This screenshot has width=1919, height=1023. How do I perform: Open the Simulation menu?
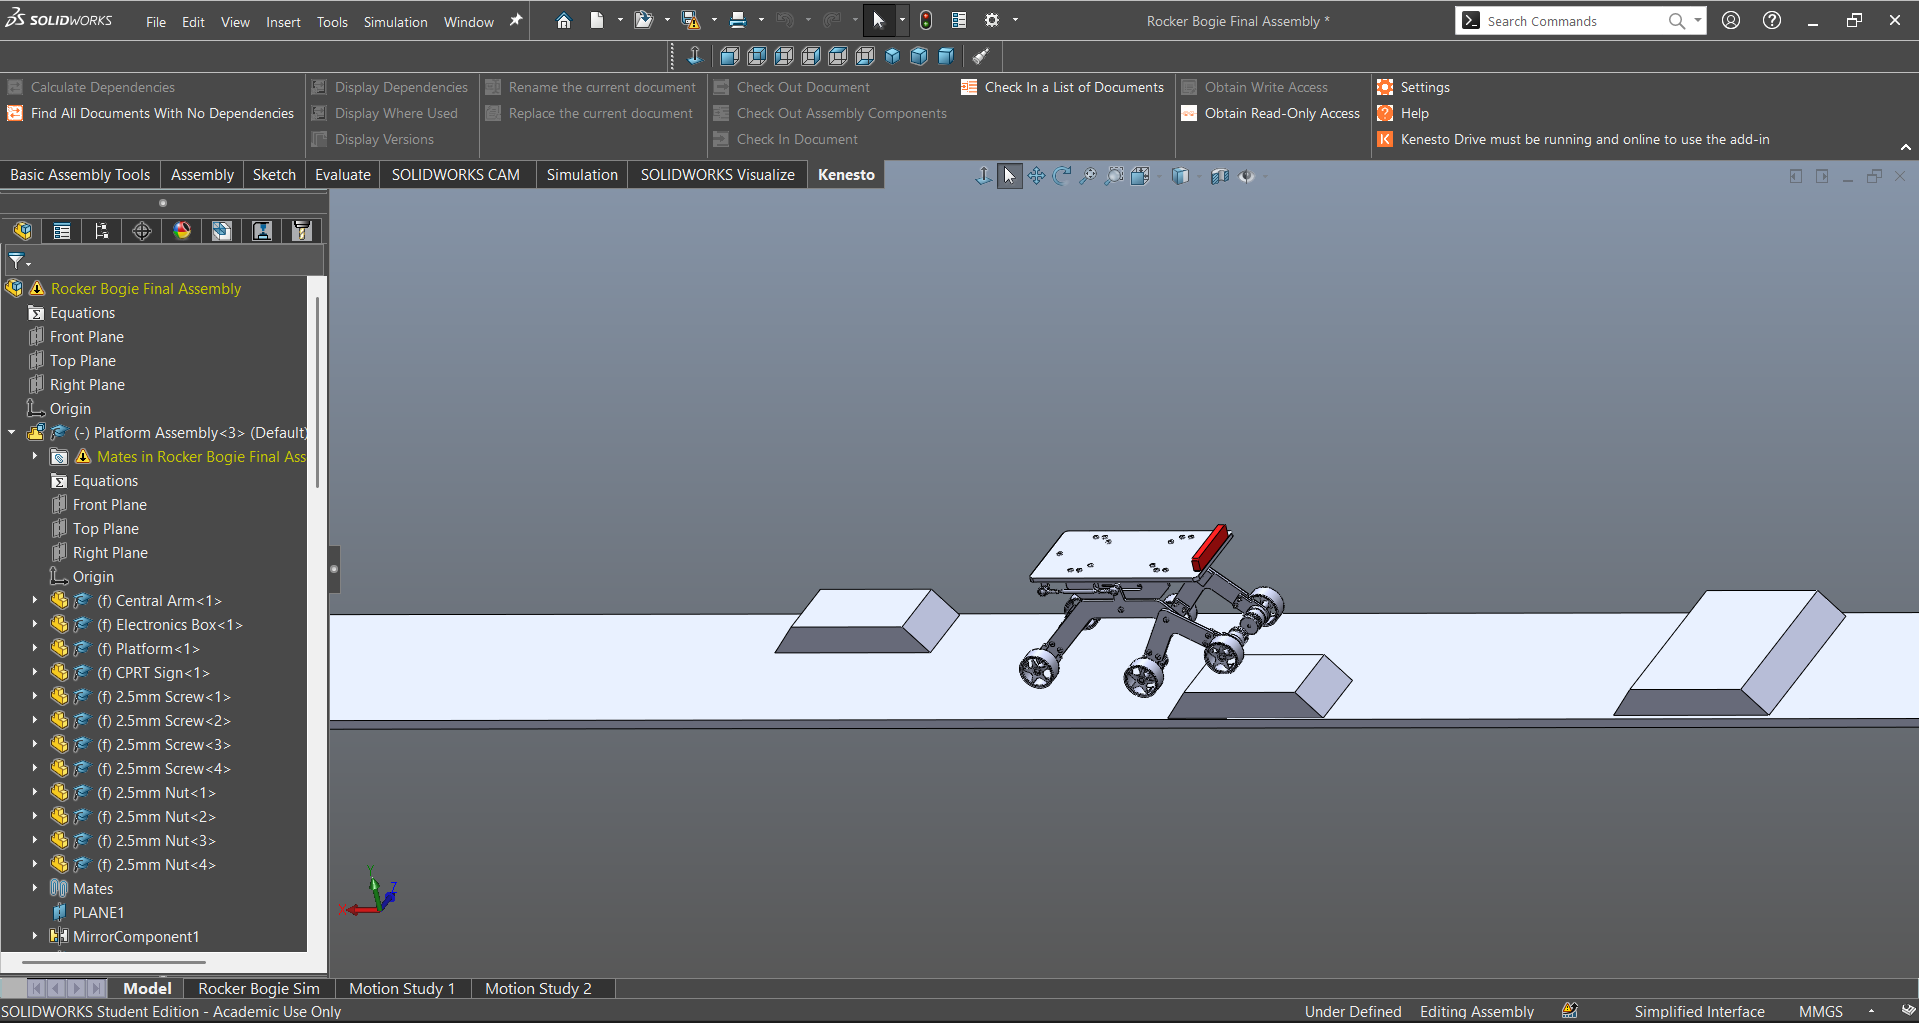pyautogui.click(x=395, y=22)
